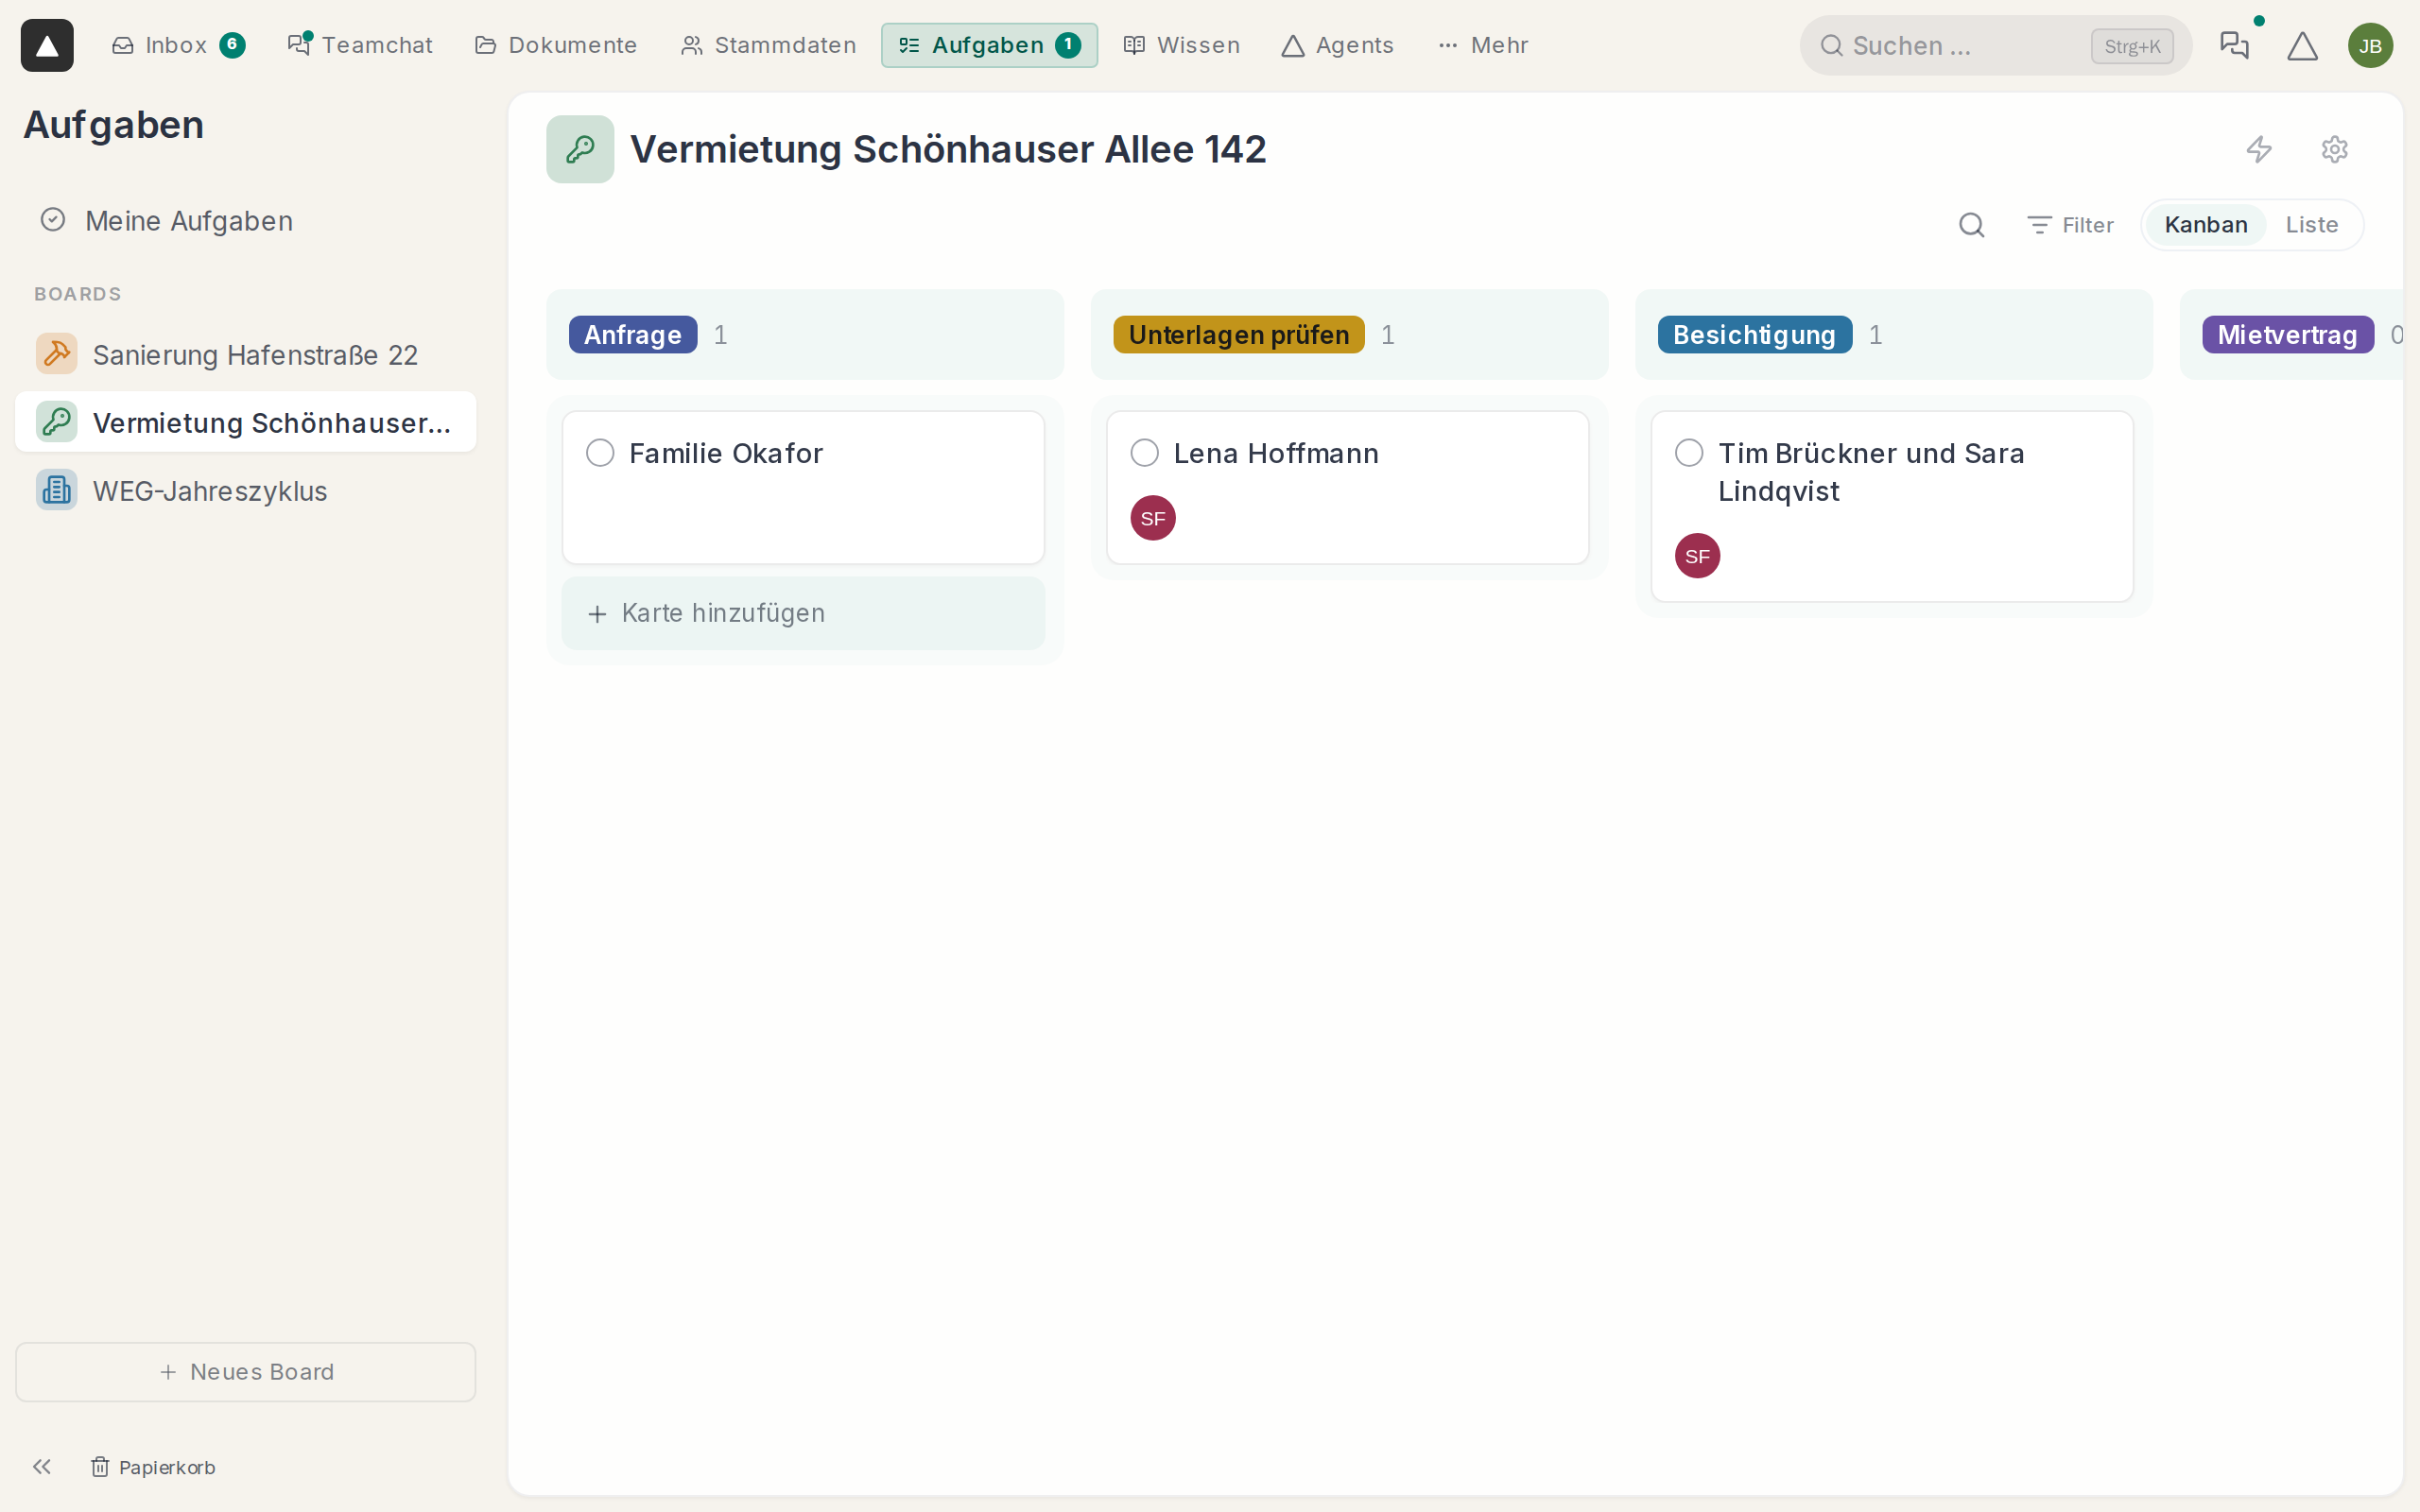Image resolution: width=2420 pixels, height=1512 pixels.
Task: Click the black triangle app logo
Action: 47,45
